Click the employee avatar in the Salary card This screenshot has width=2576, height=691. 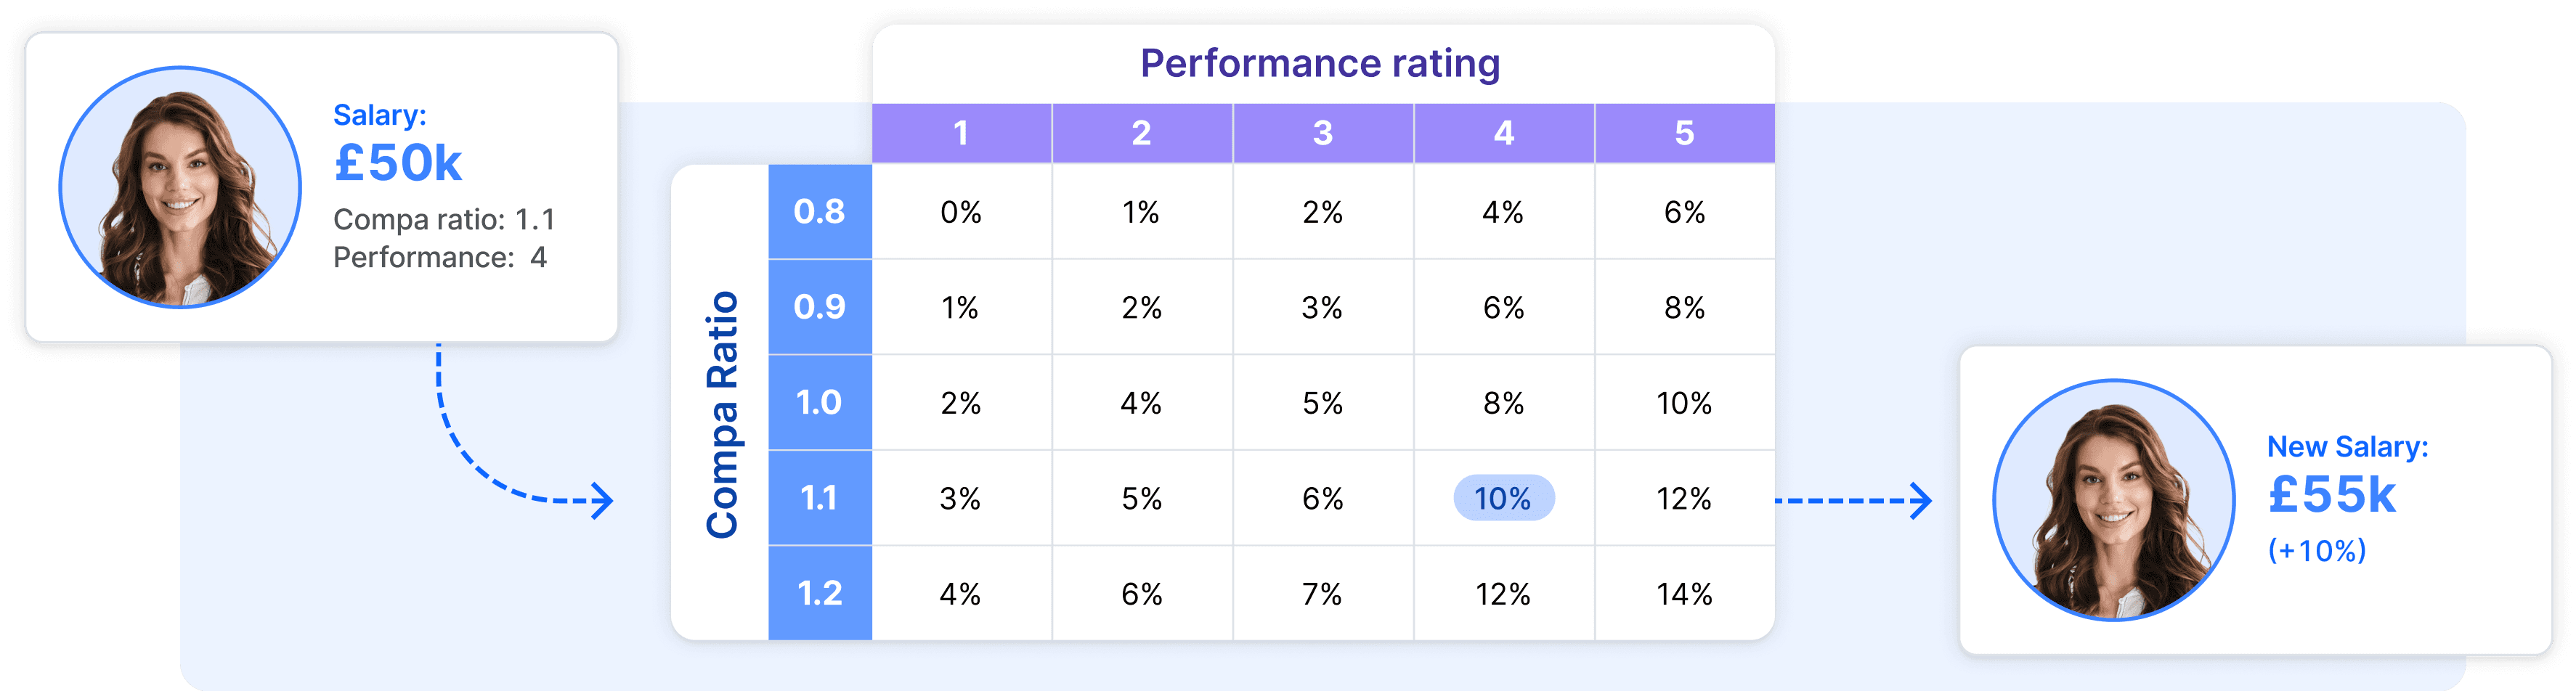(x=180, y=187)
